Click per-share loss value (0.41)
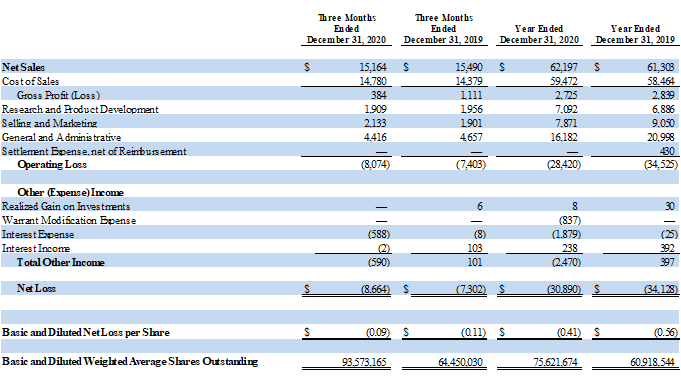This screenshot has height=377, width=681. [569, 332]
